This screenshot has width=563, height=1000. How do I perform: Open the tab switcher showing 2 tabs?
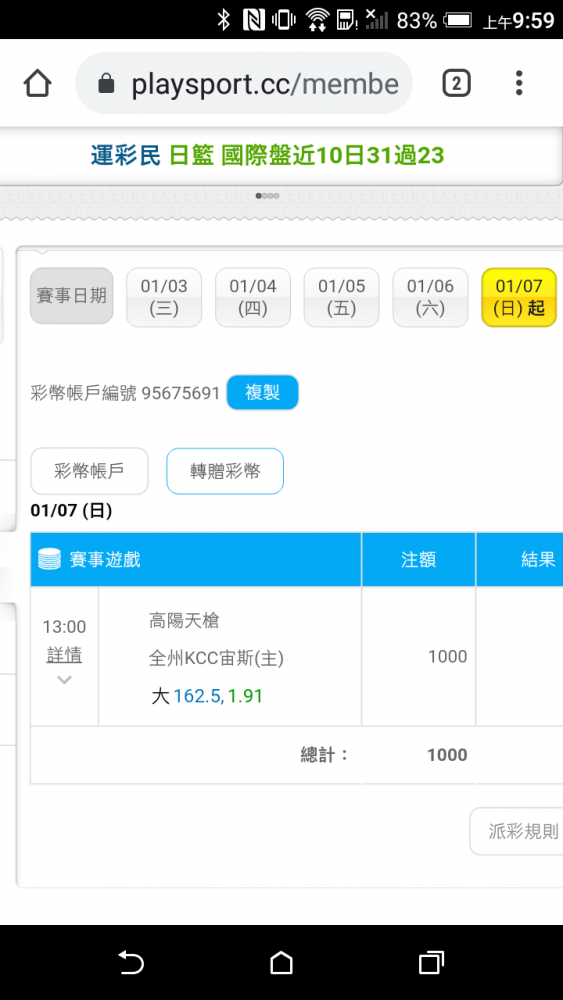pyautogui.click(x=457, y=84)
